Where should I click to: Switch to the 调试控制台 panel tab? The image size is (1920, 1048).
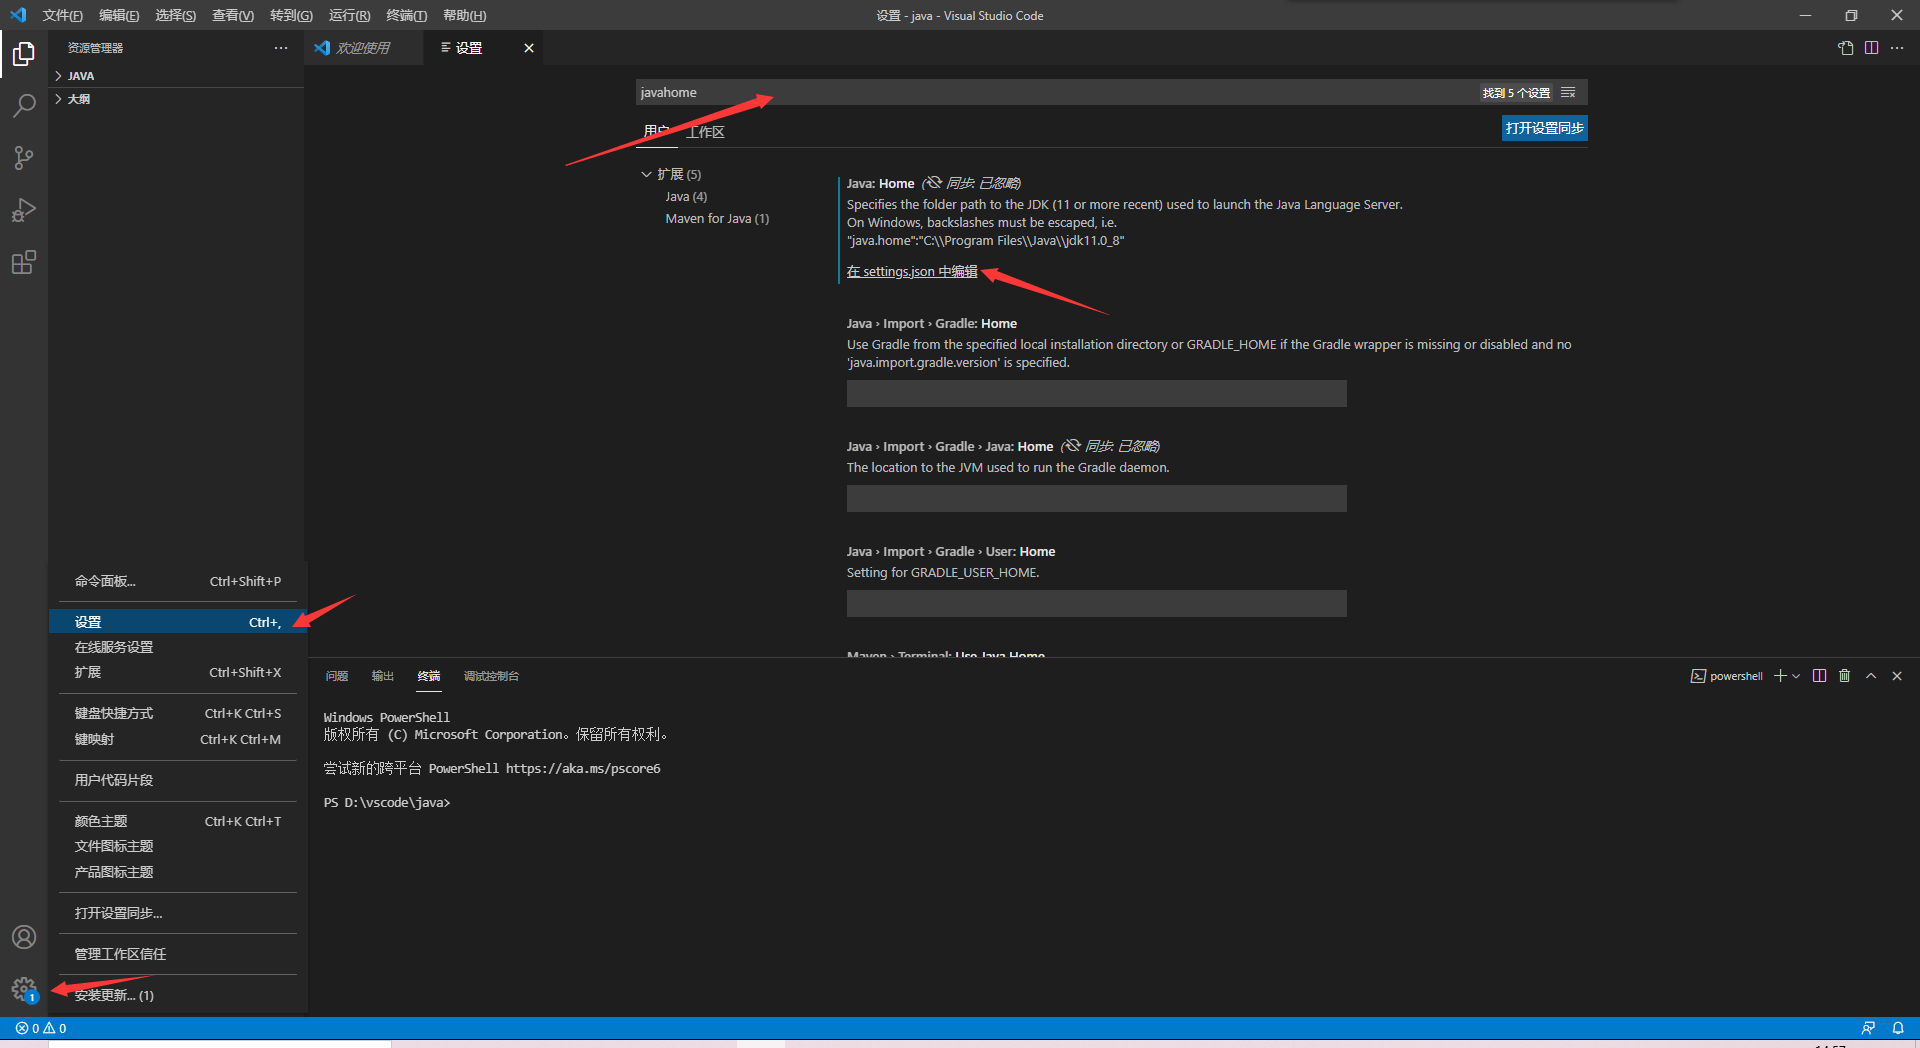pos(491,676)
